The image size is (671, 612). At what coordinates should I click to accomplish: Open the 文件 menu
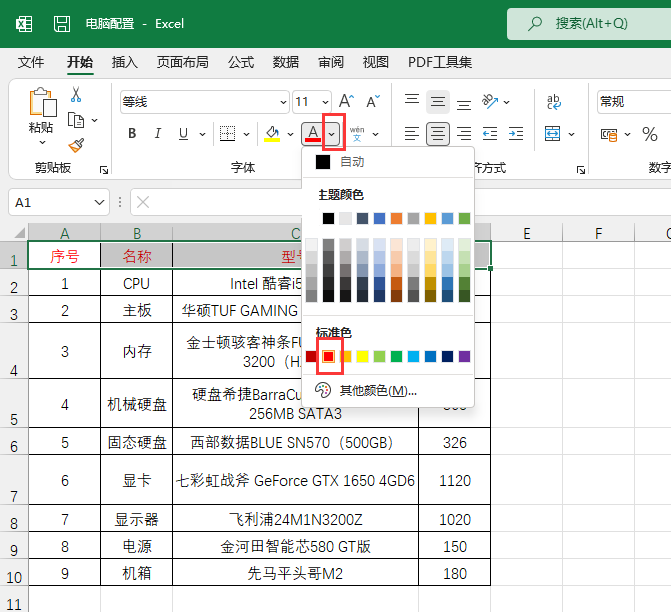31,62
